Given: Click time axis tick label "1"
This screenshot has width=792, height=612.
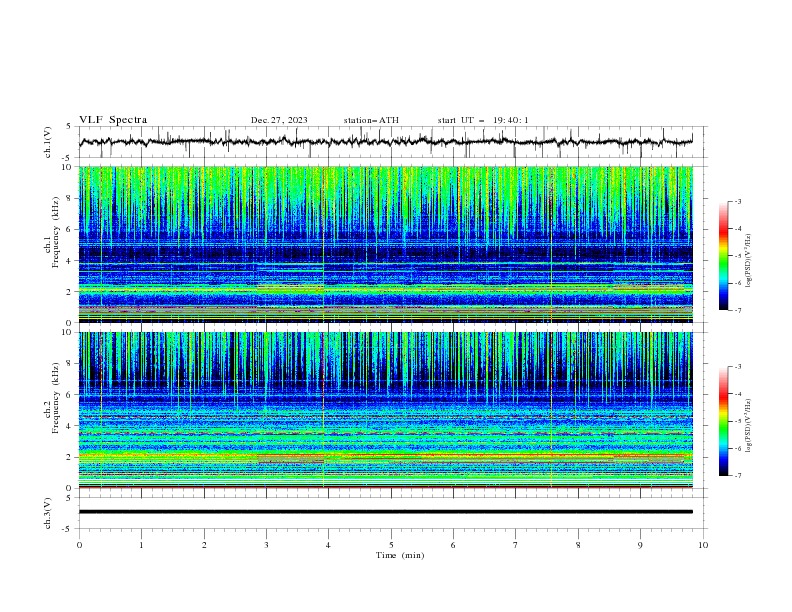Looking at the screenshot, I should point(141,545).
